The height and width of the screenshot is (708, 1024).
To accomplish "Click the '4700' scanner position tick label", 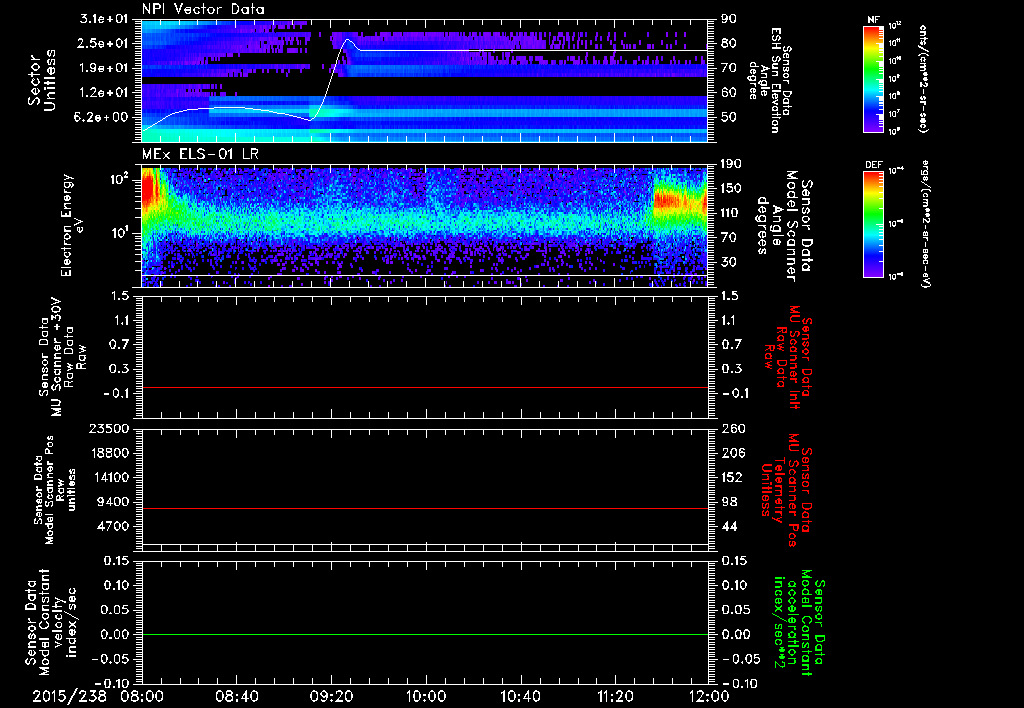I will (115, 526).
